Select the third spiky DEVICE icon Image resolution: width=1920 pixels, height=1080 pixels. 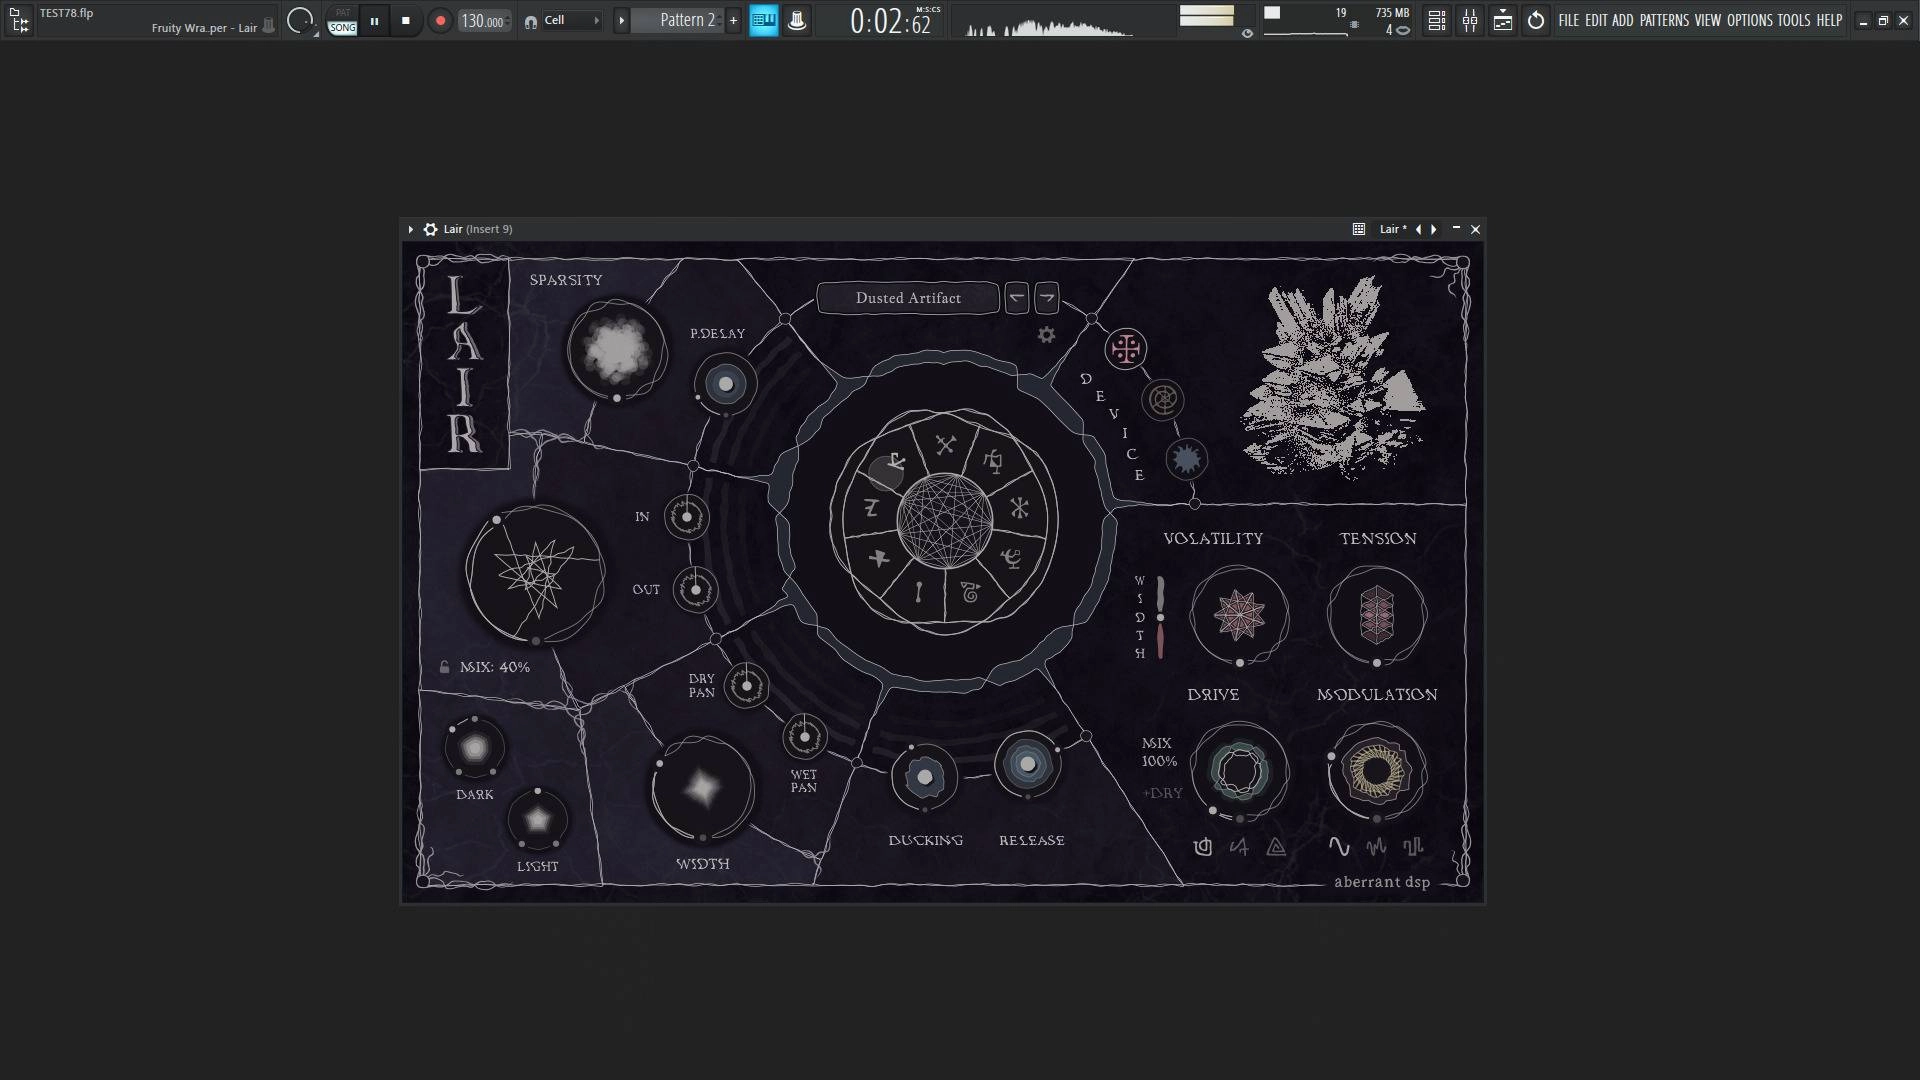[x=1187, y=459]
